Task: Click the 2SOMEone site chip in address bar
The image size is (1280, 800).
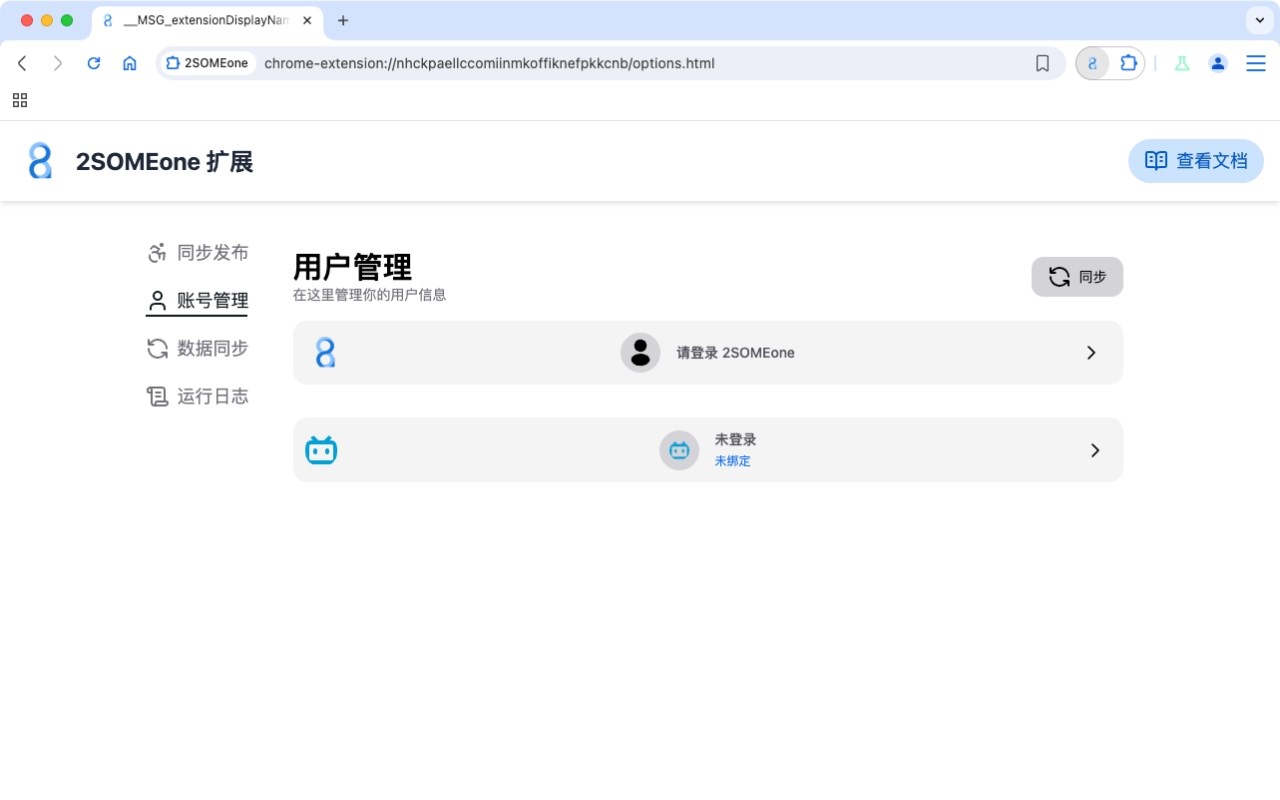Action: 207,63
